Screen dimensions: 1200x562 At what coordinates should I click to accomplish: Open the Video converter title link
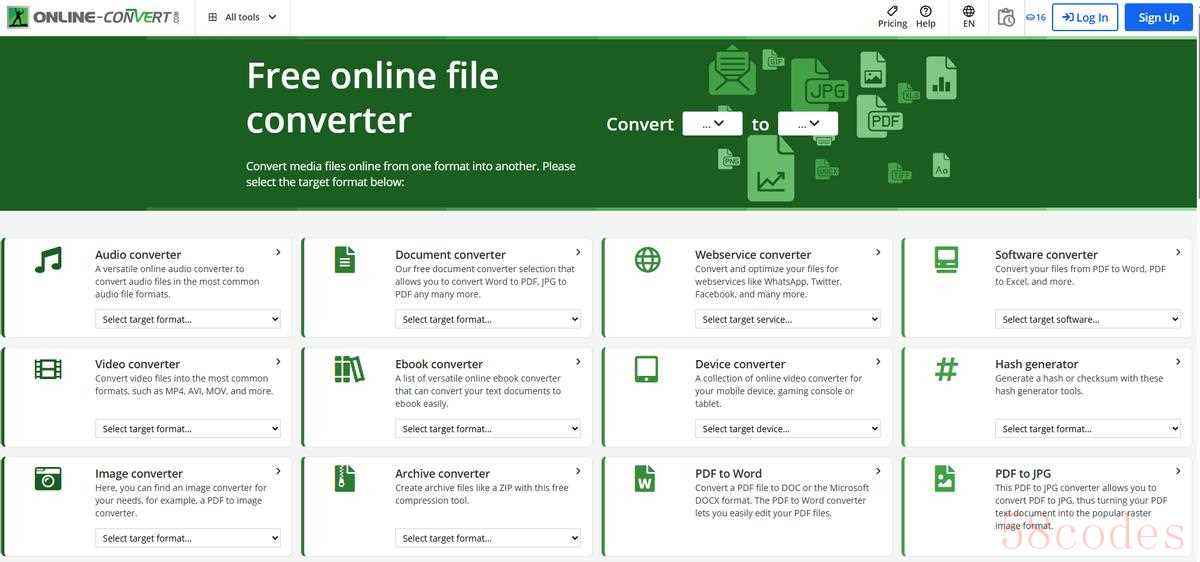tap(138, 364)
